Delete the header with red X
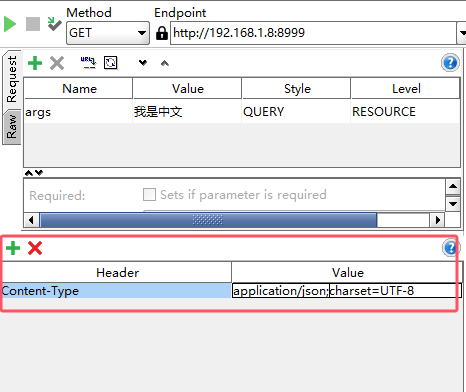This screenshot has width=466, height=392. 35,248
